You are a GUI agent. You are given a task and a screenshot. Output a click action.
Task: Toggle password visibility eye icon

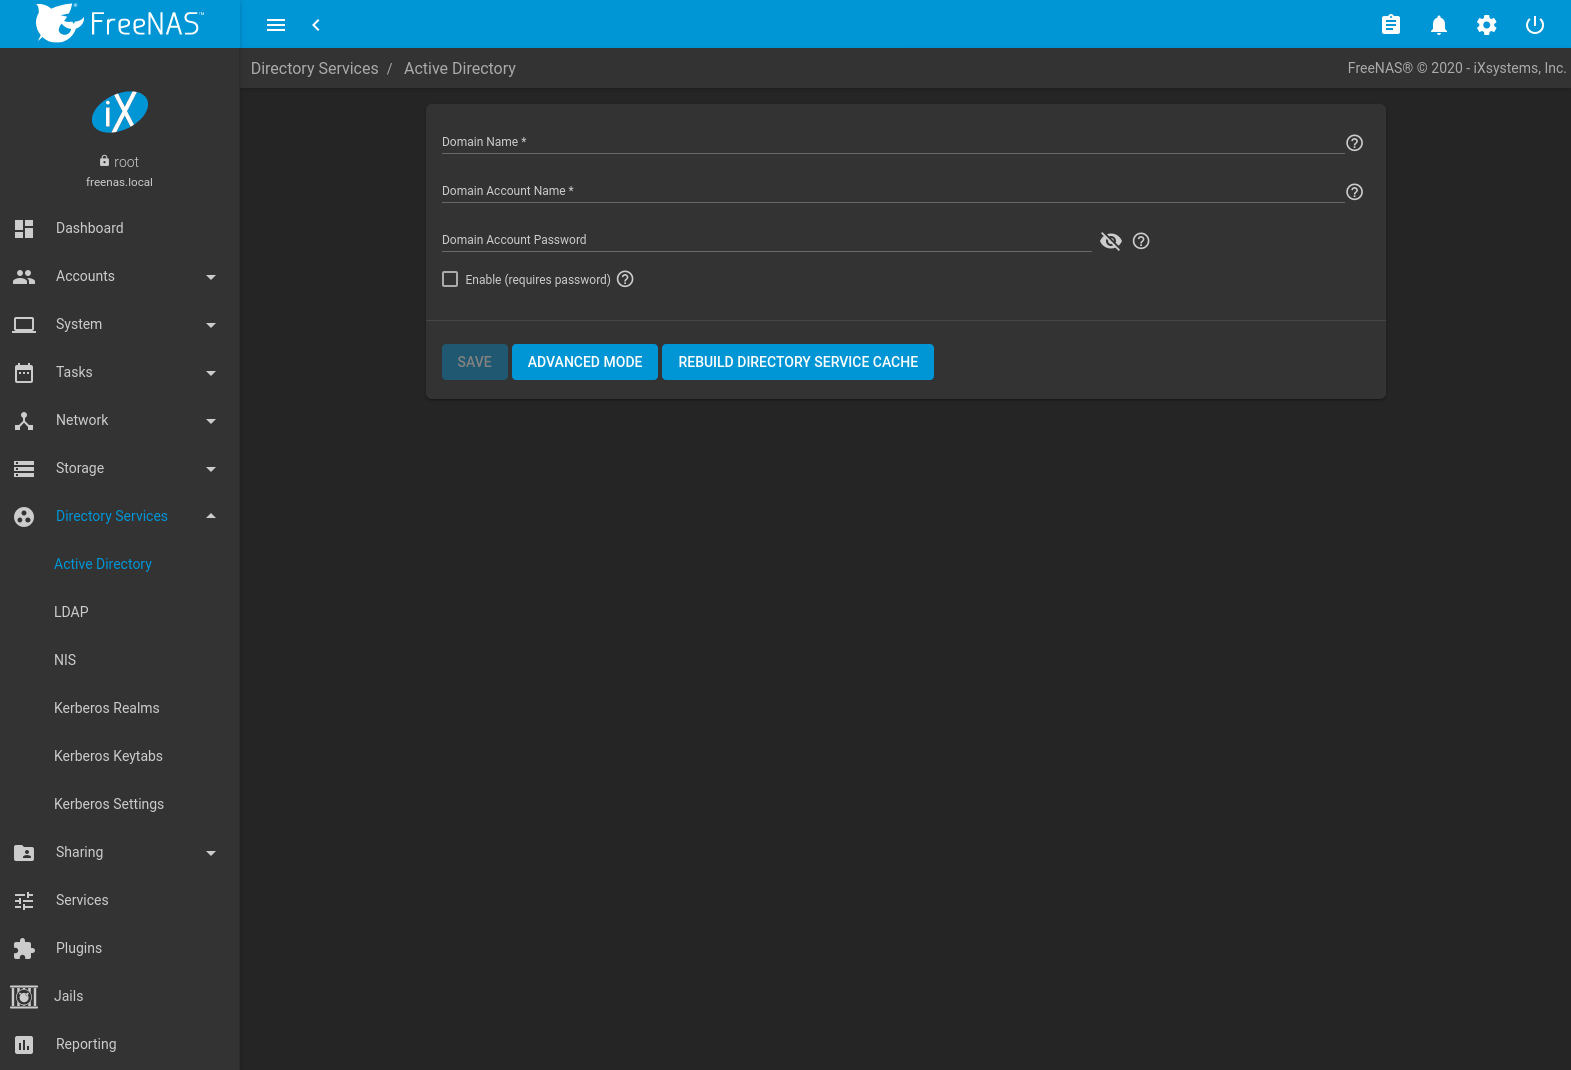1110,241
